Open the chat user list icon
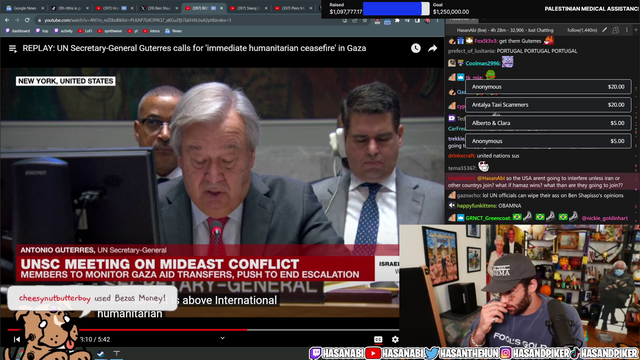 [x=616, y=30]
